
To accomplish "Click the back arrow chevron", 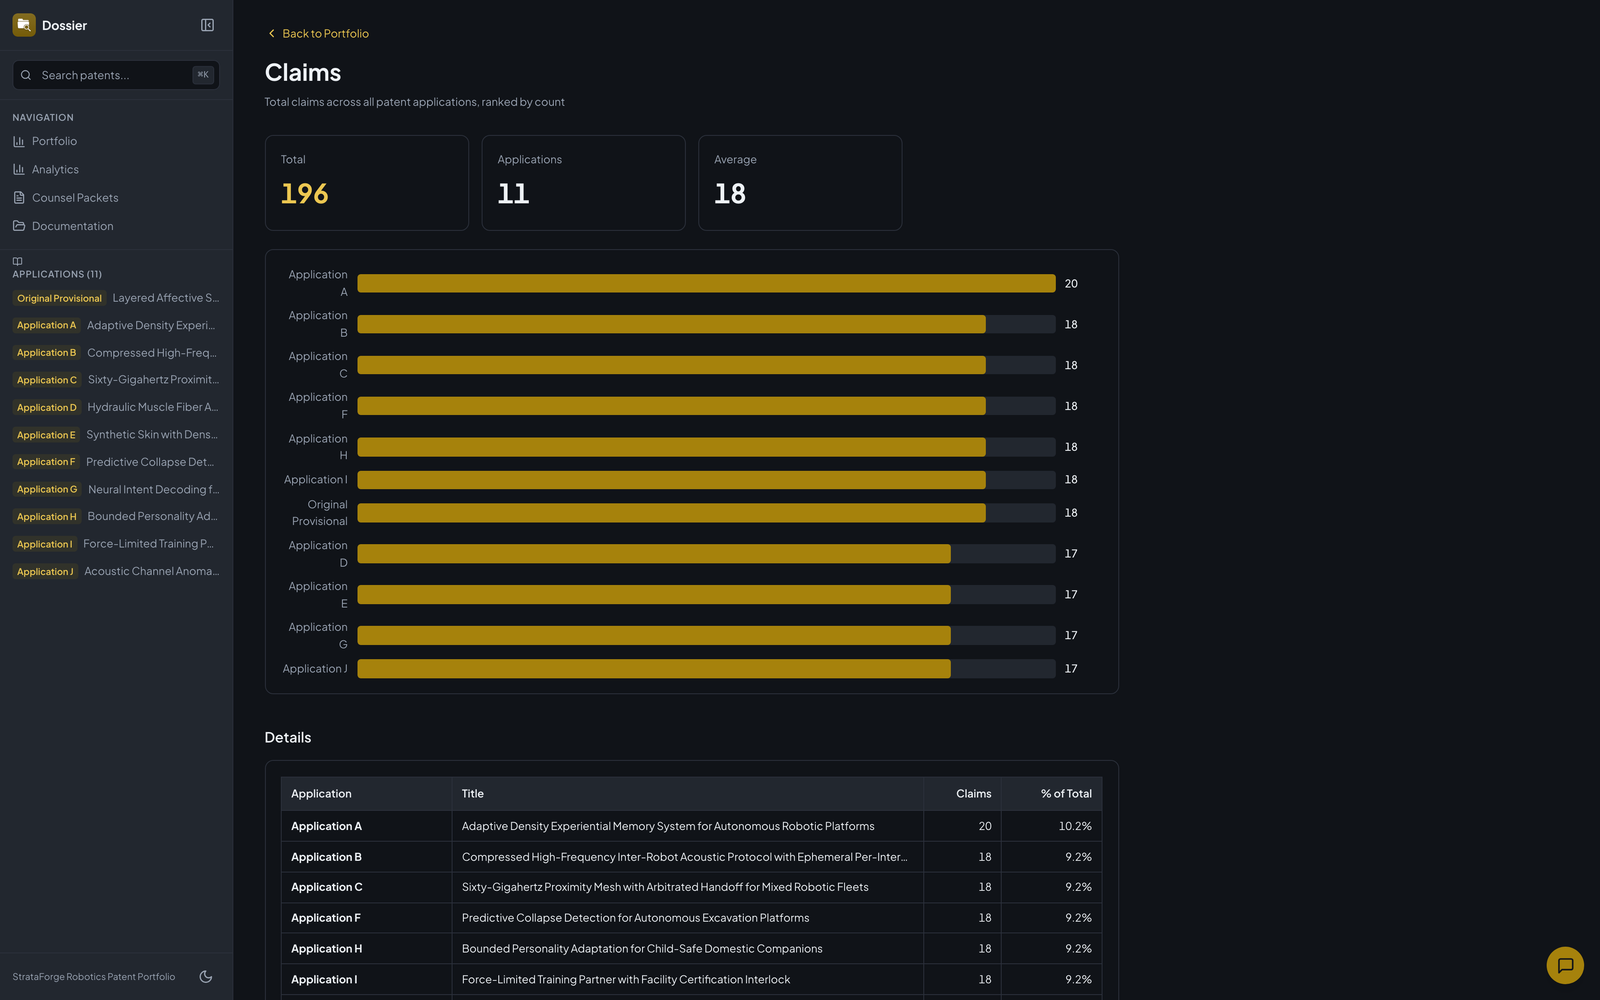I will click(x=271, y=34).
